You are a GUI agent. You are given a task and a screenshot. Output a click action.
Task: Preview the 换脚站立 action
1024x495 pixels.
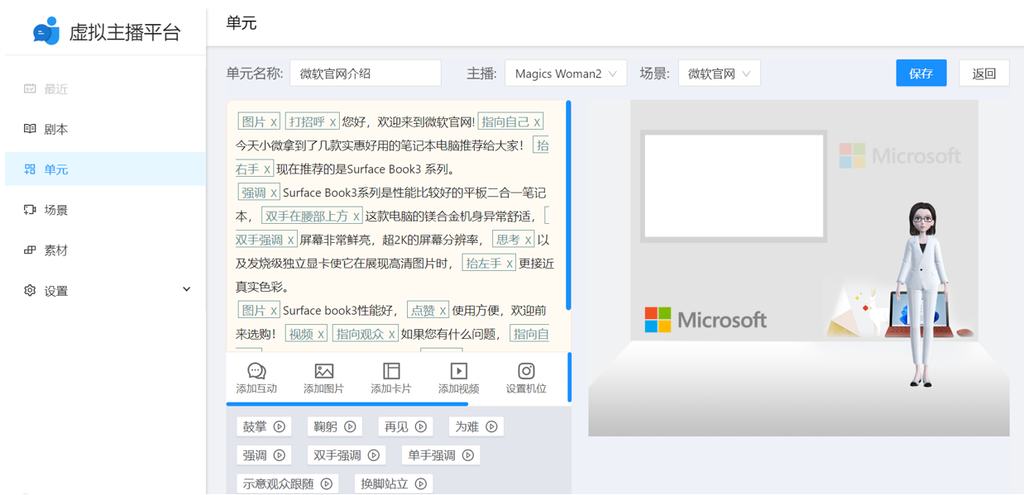pos(421,484)
